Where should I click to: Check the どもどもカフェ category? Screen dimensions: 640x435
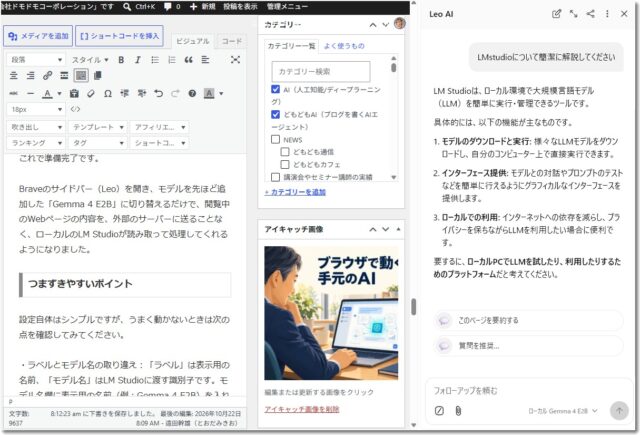(x=285, y=164)
